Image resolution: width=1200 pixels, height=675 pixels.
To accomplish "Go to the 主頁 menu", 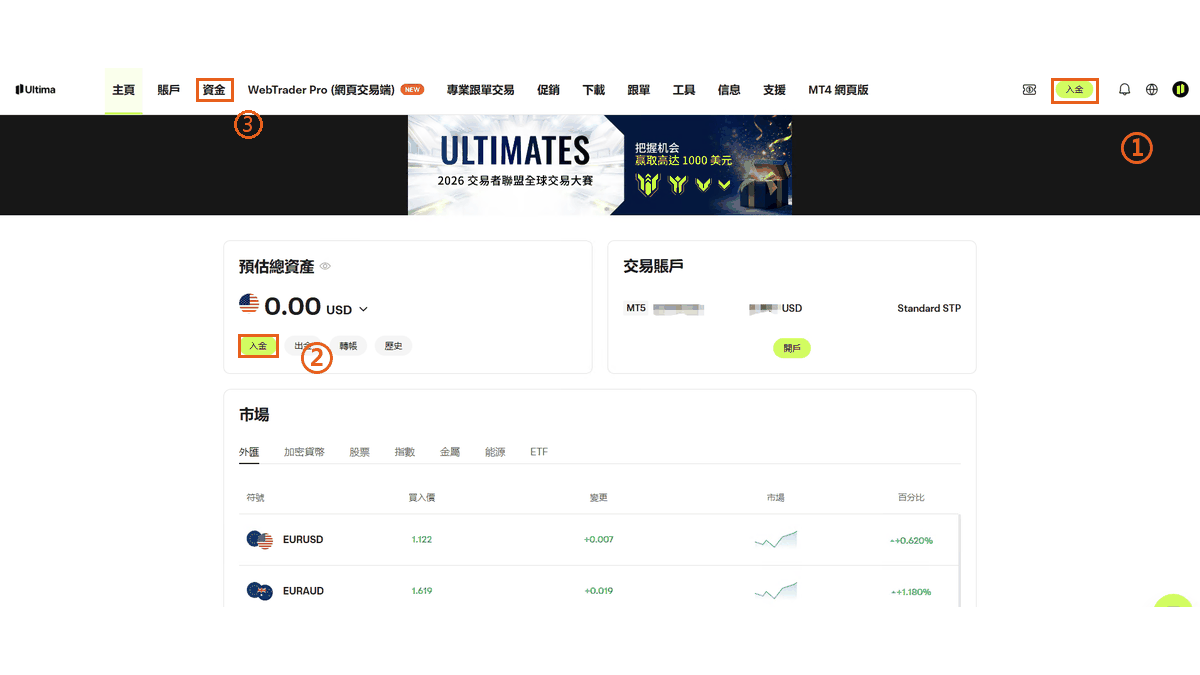I will pos(123,90).
